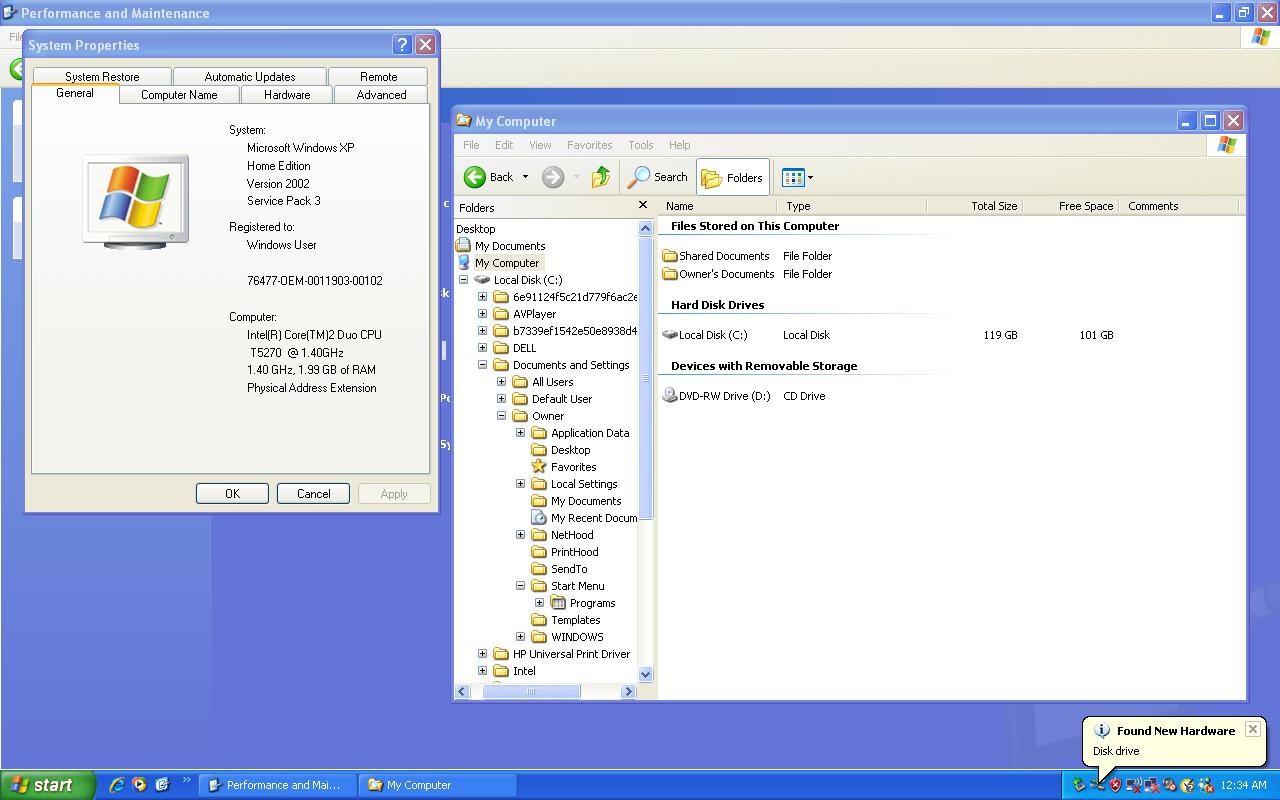This screenshot has width=1280, height=800.
Task: Close the Found New Hardware balloon
Action: coord(1252,730)
